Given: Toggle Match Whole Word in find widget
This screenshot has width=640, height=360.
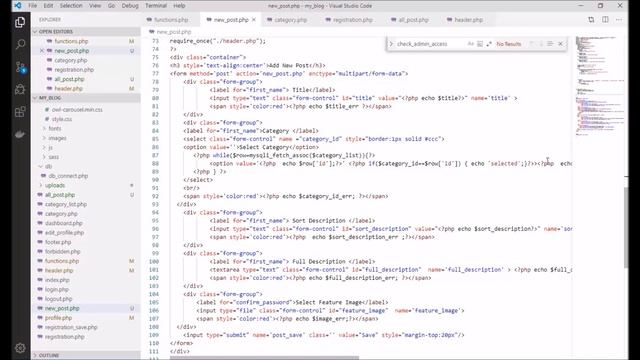Looking at the screenshot, I should click(480, 44).
